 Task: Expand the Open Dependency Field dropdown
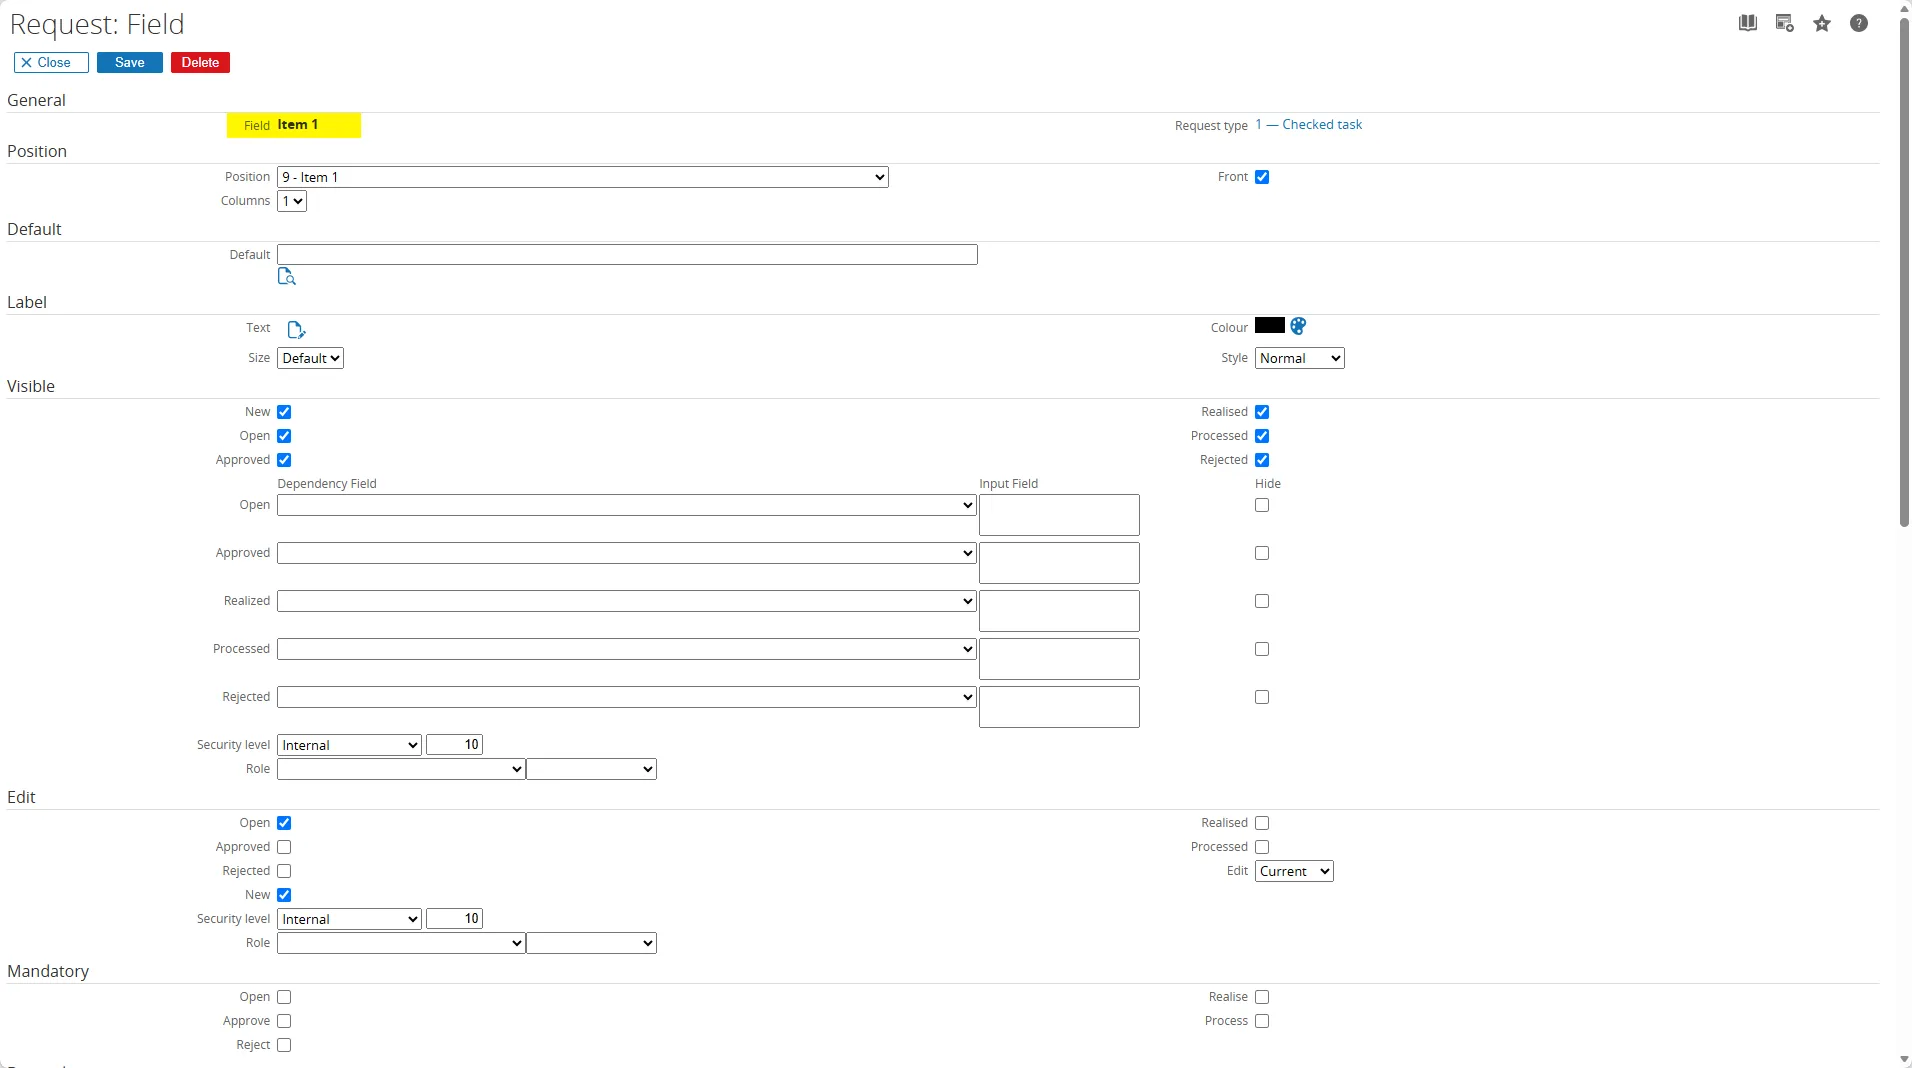(x=627, y=505)
